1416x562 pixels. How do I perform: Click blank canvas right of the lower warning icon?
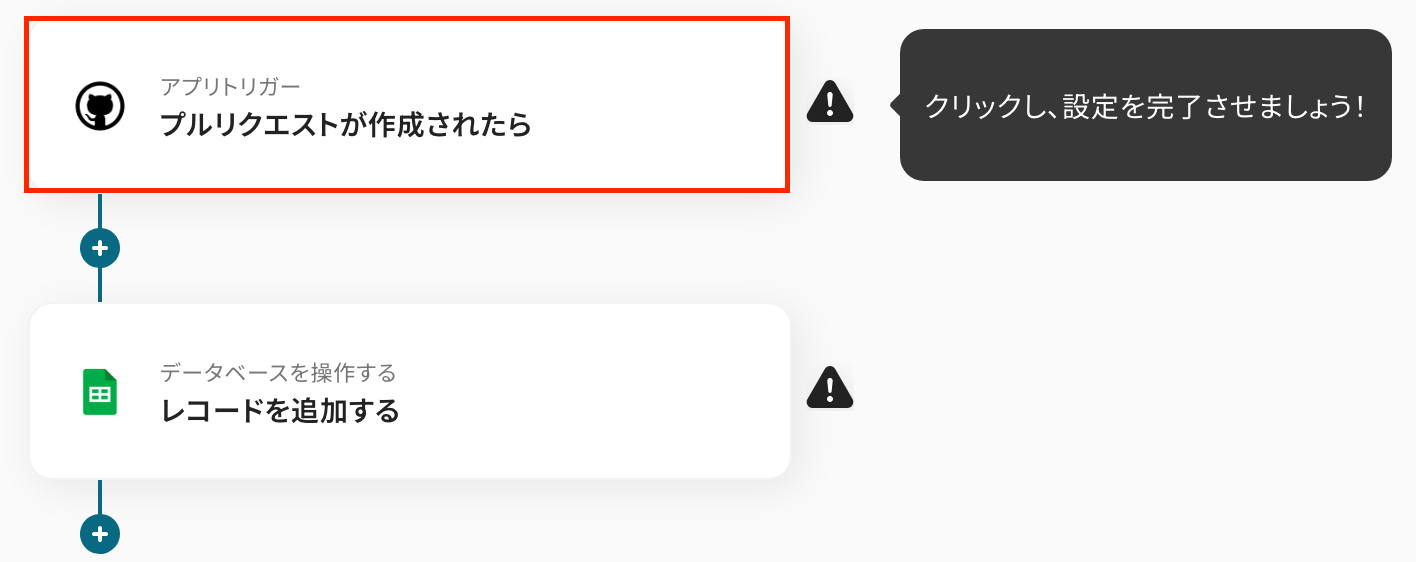(1100, 390)
